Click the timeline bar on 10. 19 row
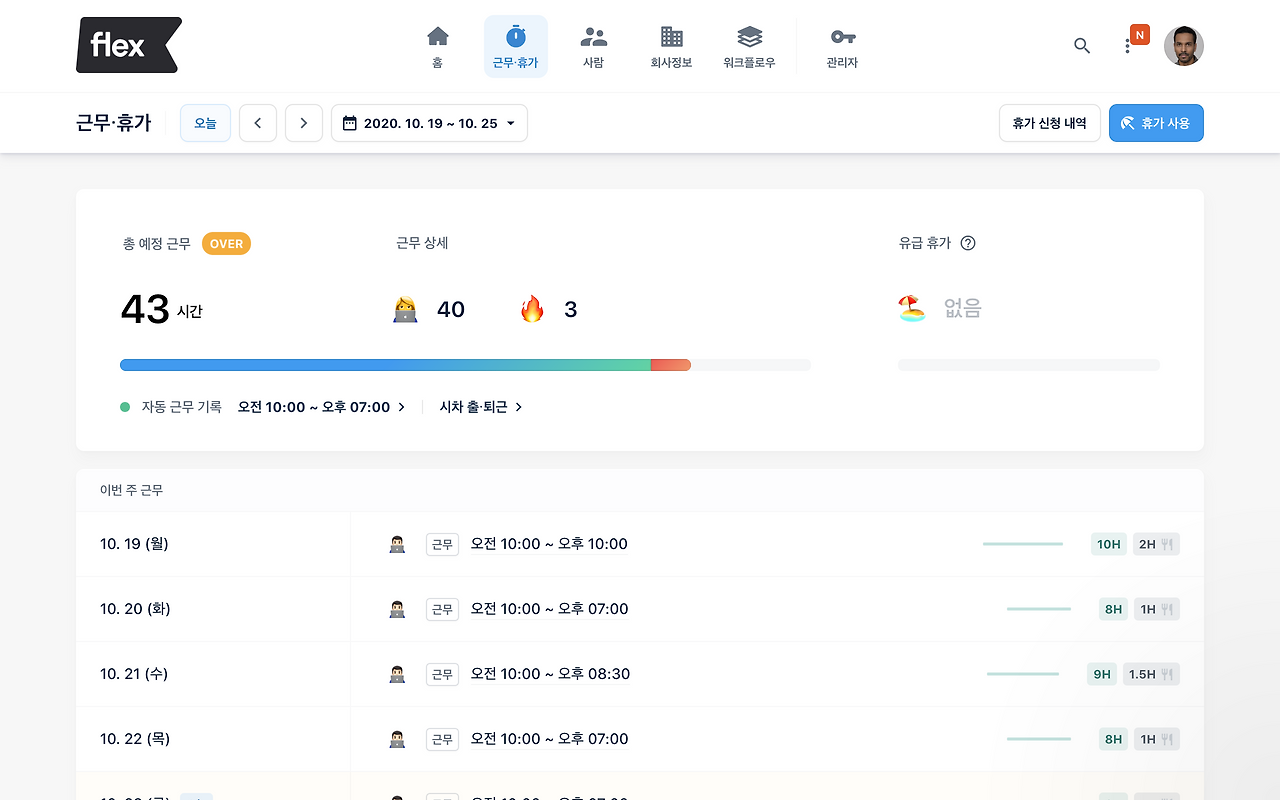The image size is (1280, 800). tap(1023, 544)
